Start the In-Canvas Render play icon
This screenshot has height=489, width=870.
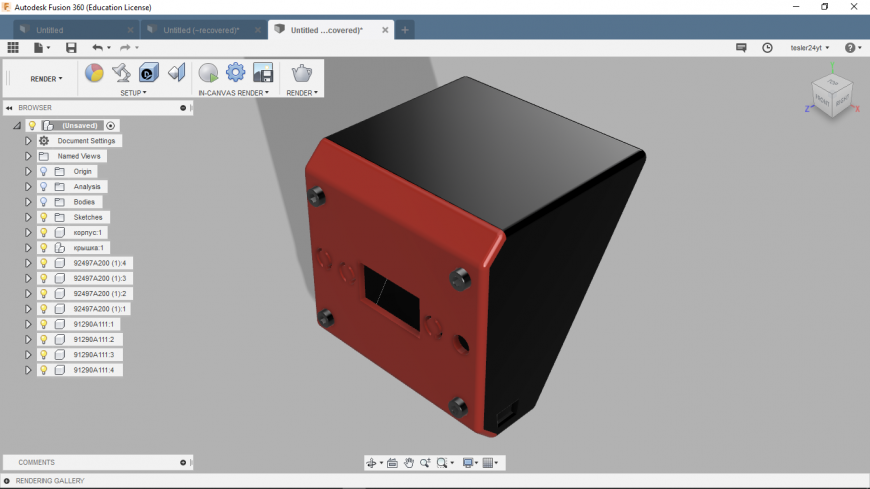208,72
